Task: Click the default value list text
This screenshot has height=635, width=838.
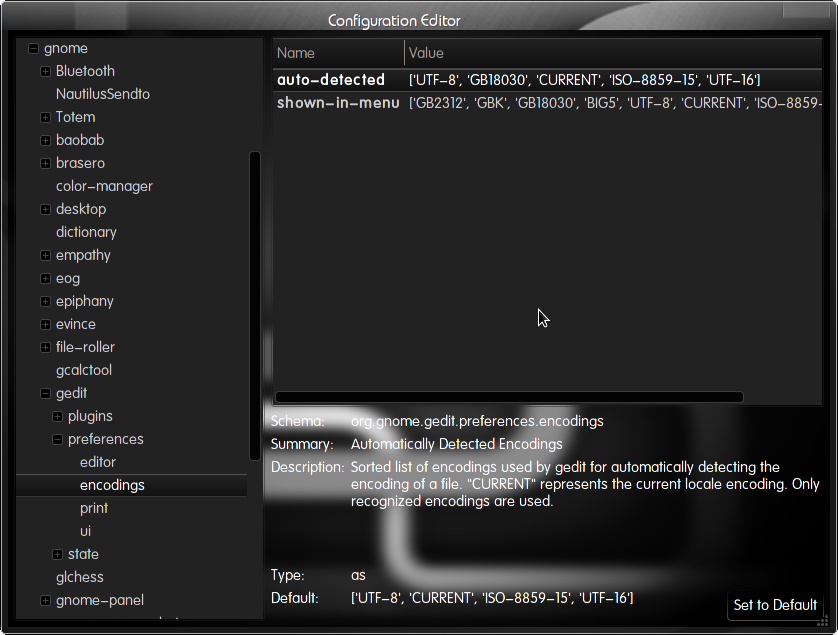Action: 492,598
